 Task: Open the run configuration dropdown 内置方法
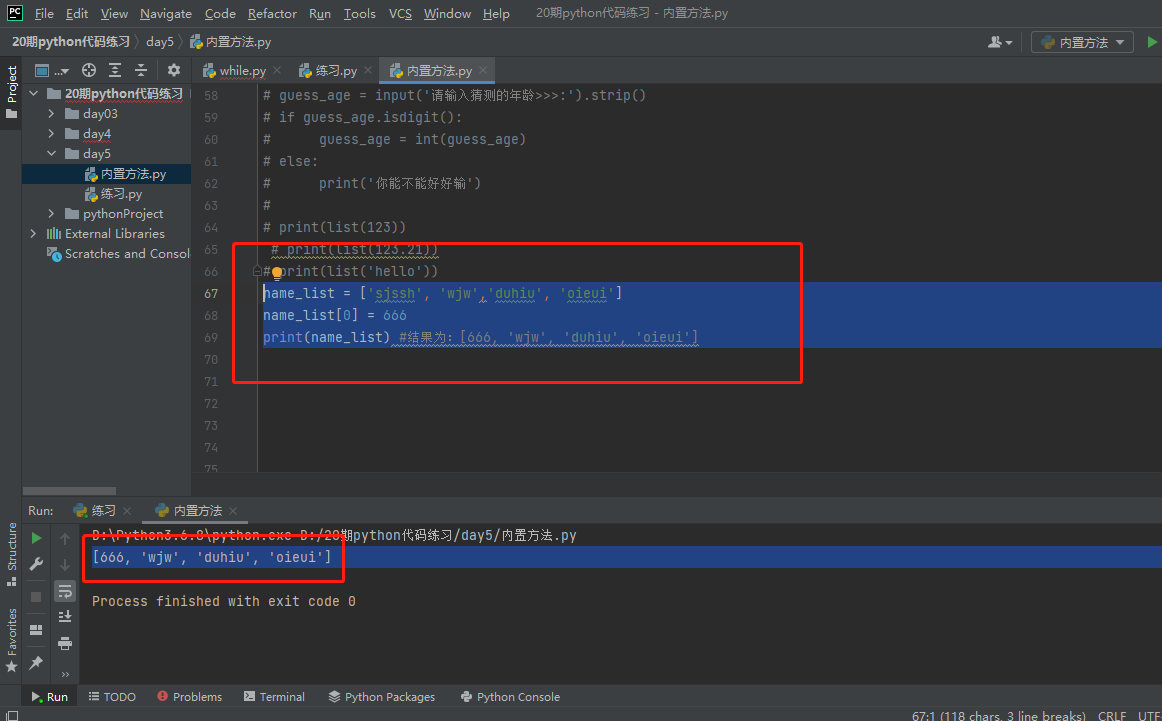[1083, 42]
